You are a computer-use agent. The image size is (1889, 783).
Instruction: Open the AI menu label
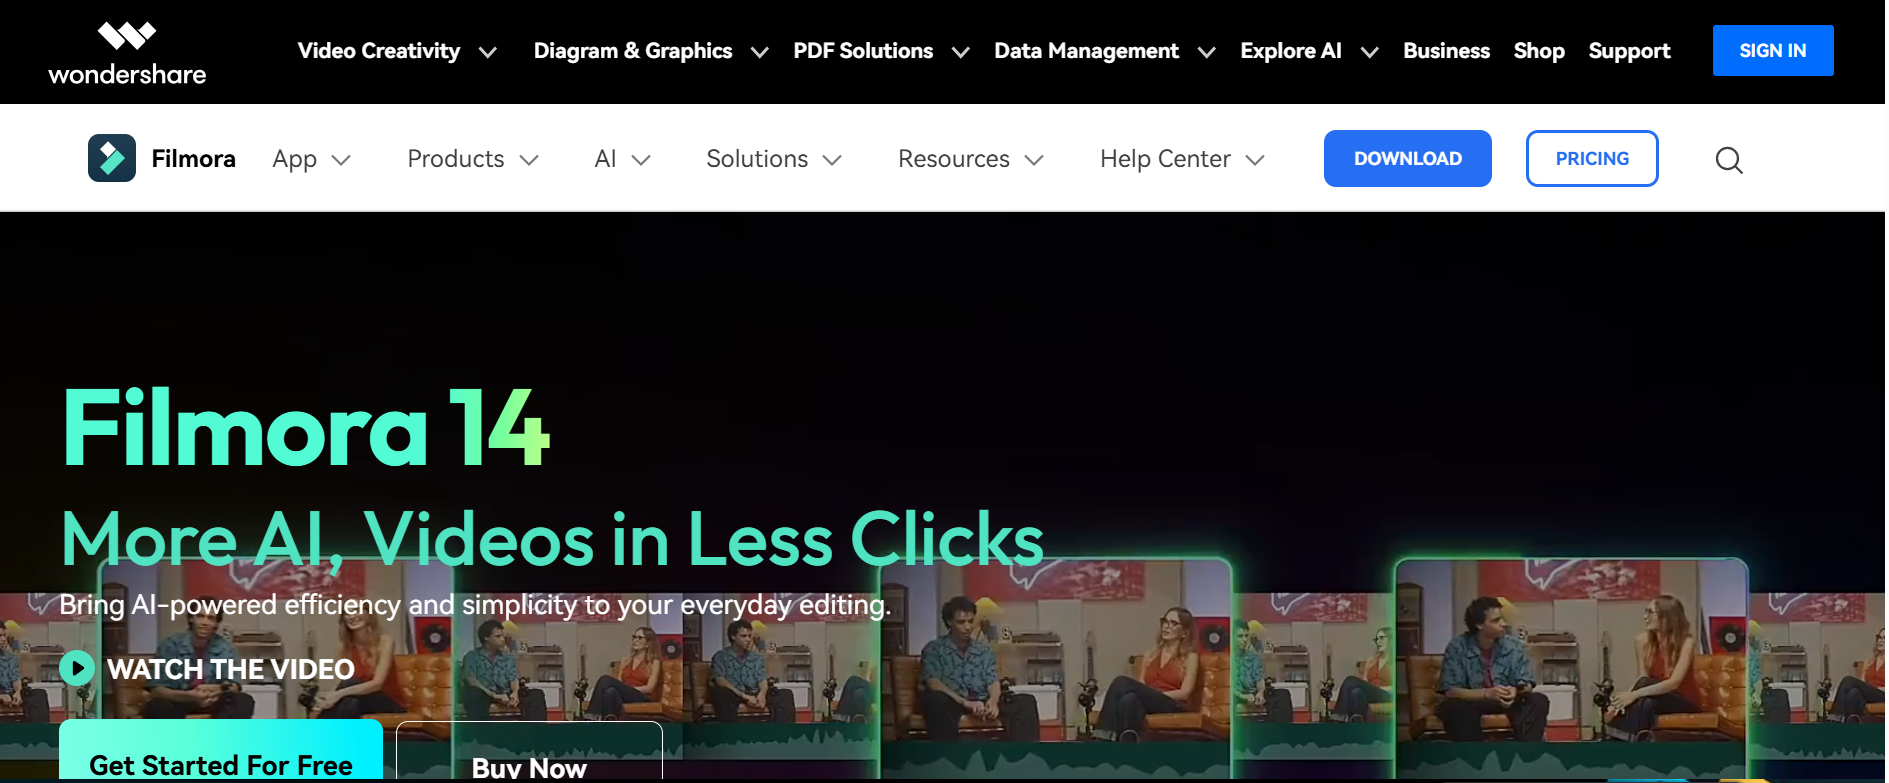[x=605, y=159]
